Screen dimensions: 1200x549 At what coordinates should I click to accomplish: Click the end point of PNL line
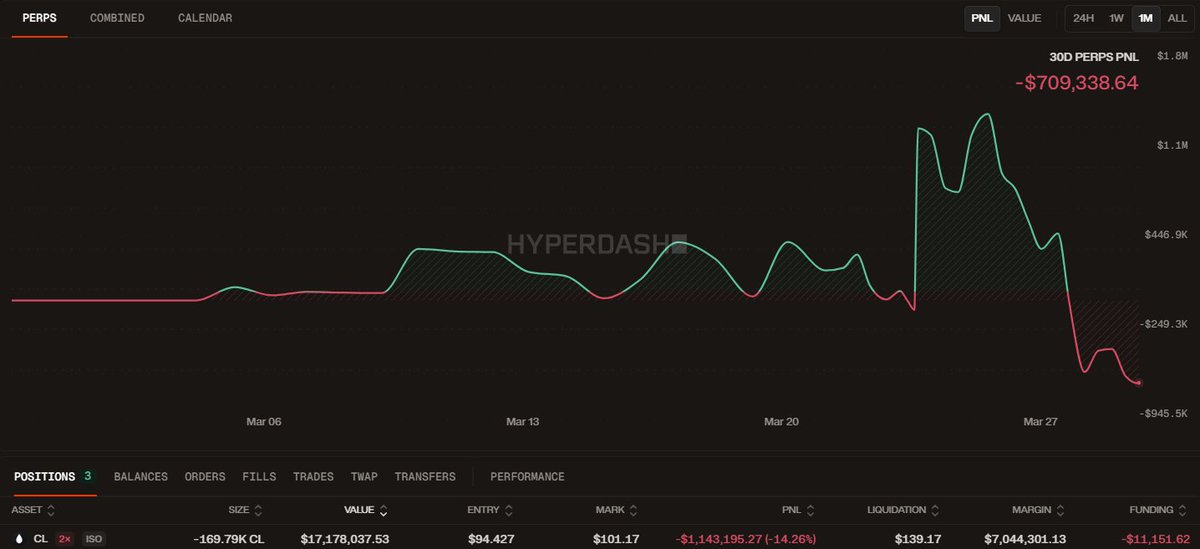(x=1139, y=383)
